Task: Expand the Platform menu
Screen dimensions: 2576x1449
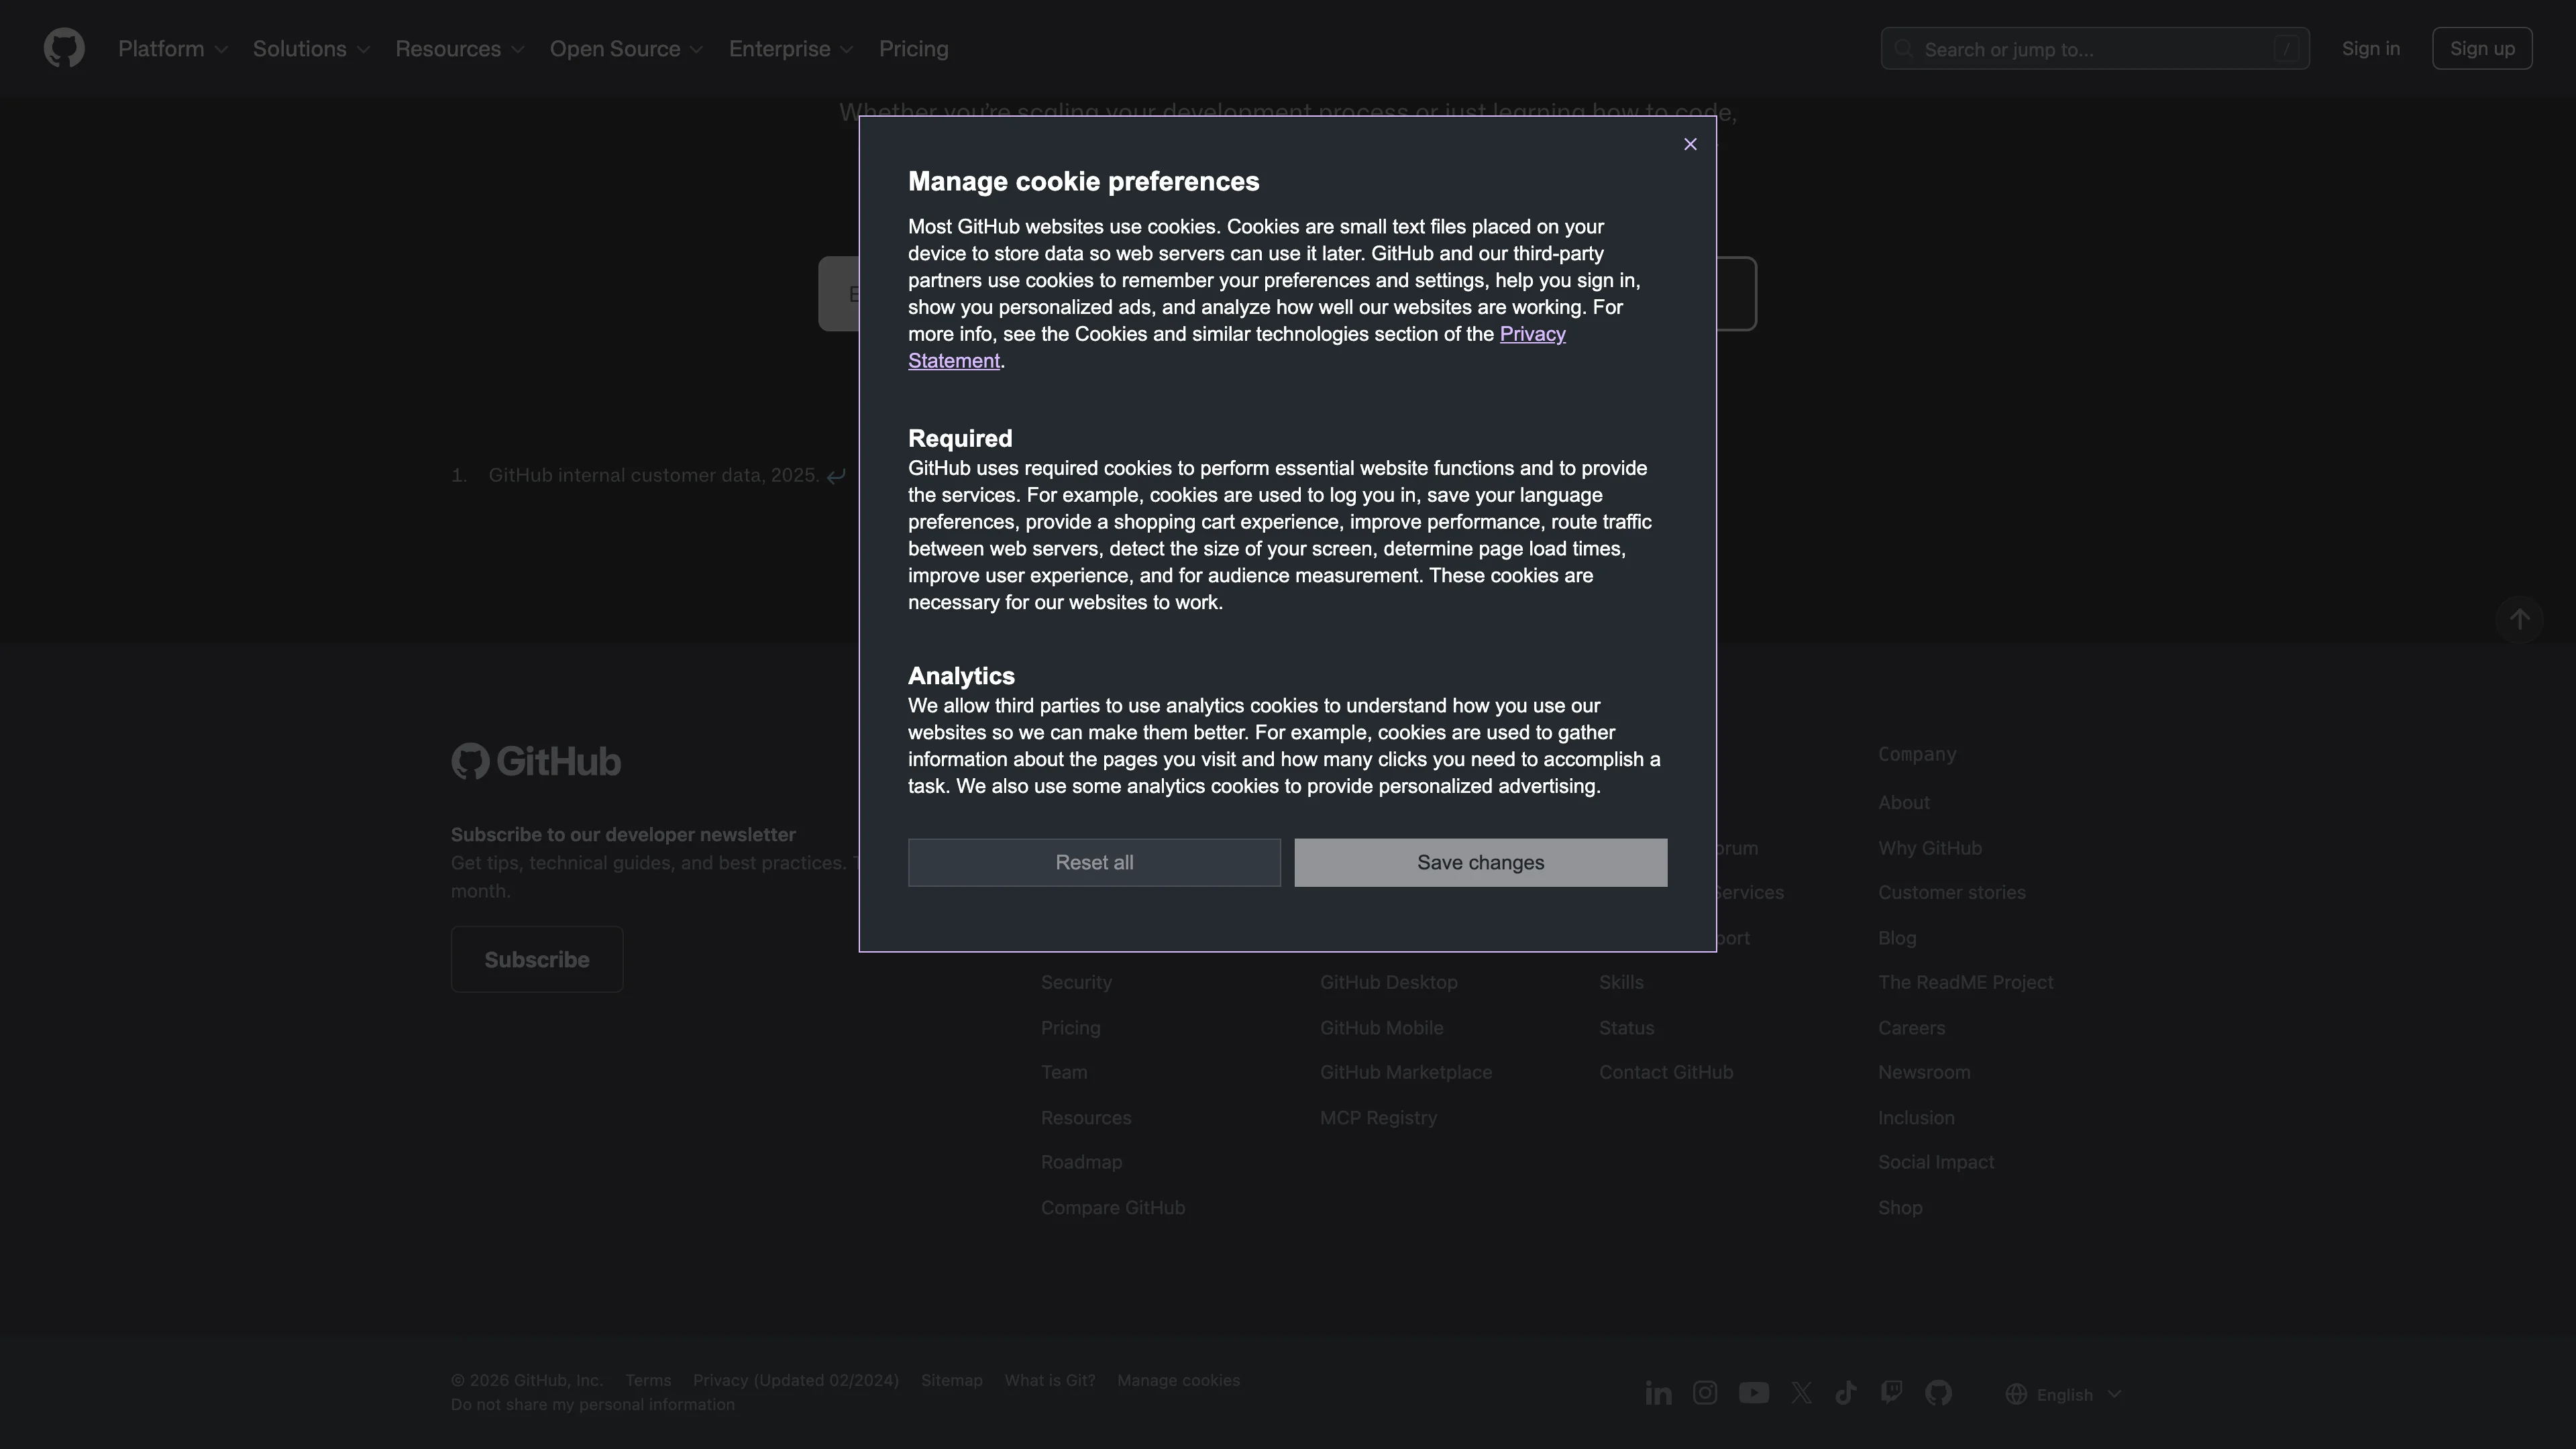Action: click(x=173, y=49)
